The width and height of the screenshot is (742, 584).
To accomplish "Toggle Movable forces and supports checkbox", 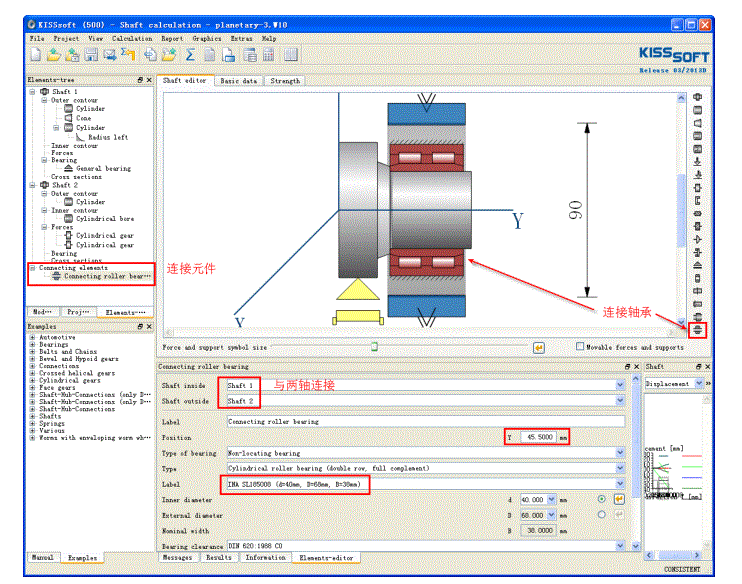I will (580, 346).
